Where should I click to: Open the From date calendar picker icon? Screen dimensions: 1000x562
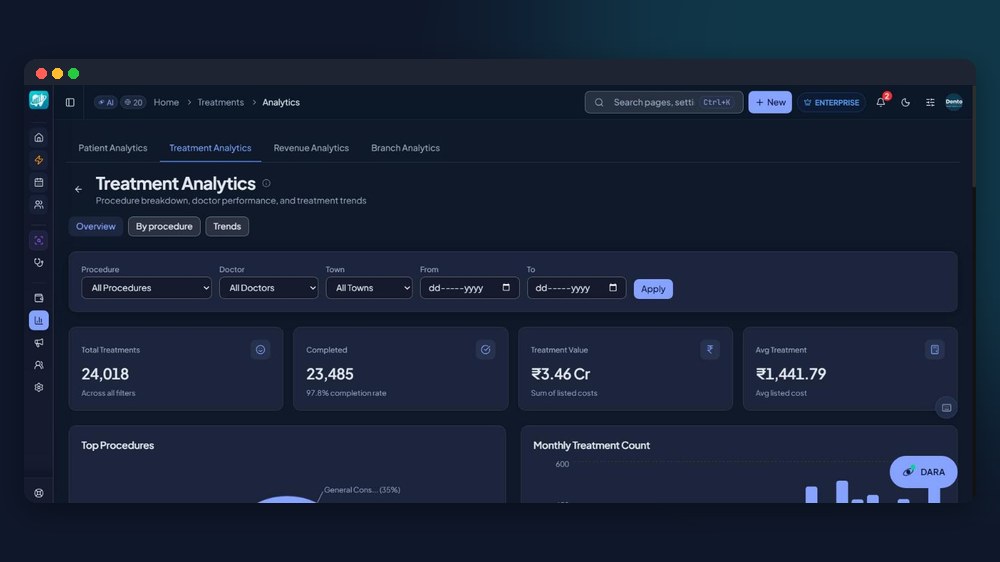point(506,288)
